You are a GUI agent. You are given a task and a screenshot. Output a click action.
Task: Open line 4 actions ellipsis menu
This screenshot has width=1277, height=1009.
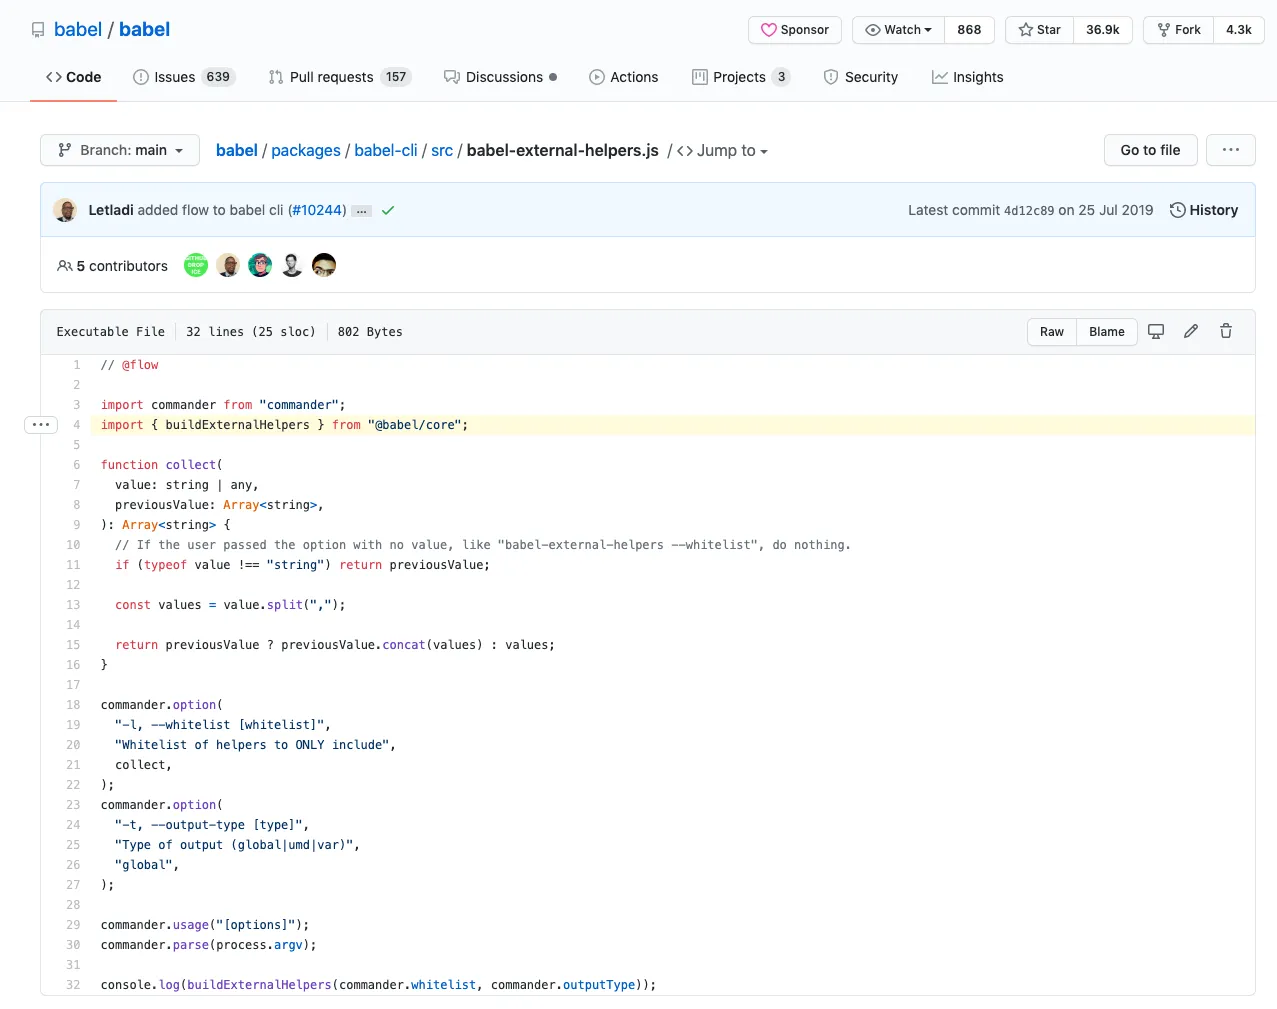pyautogui.click(x=41, y=425)
